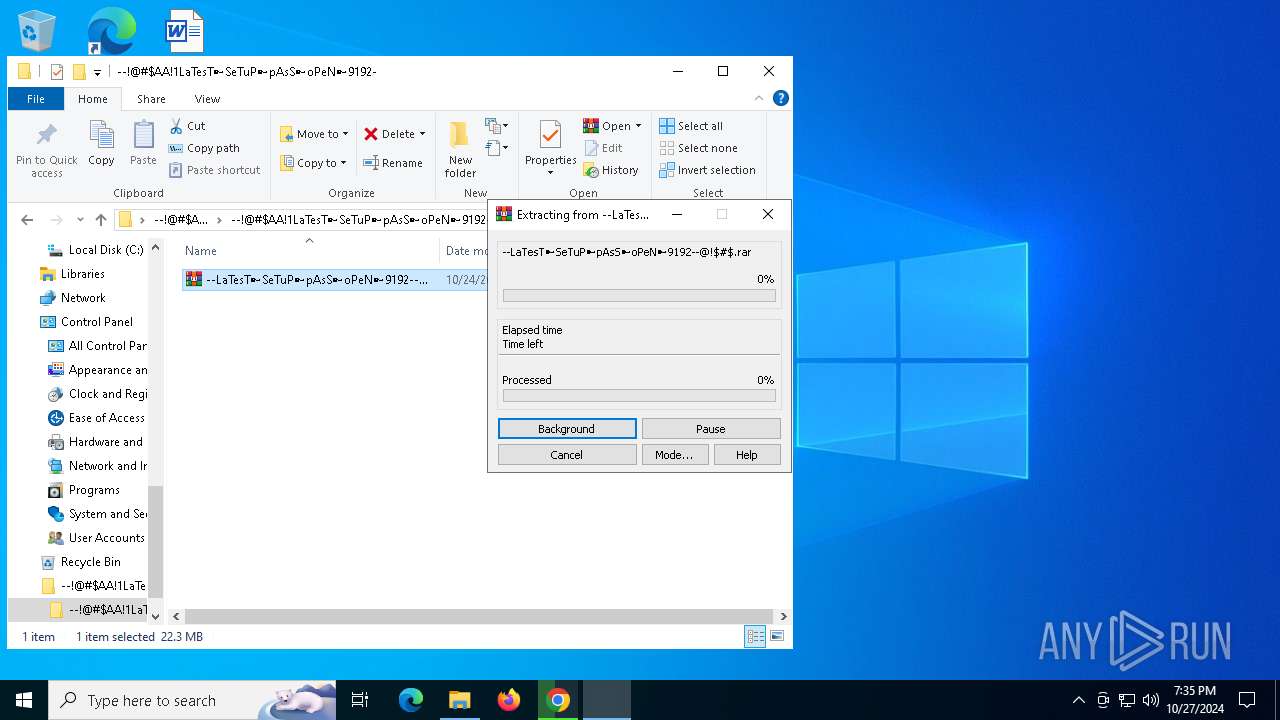Select Network in the navigation pane

[72, 298]
